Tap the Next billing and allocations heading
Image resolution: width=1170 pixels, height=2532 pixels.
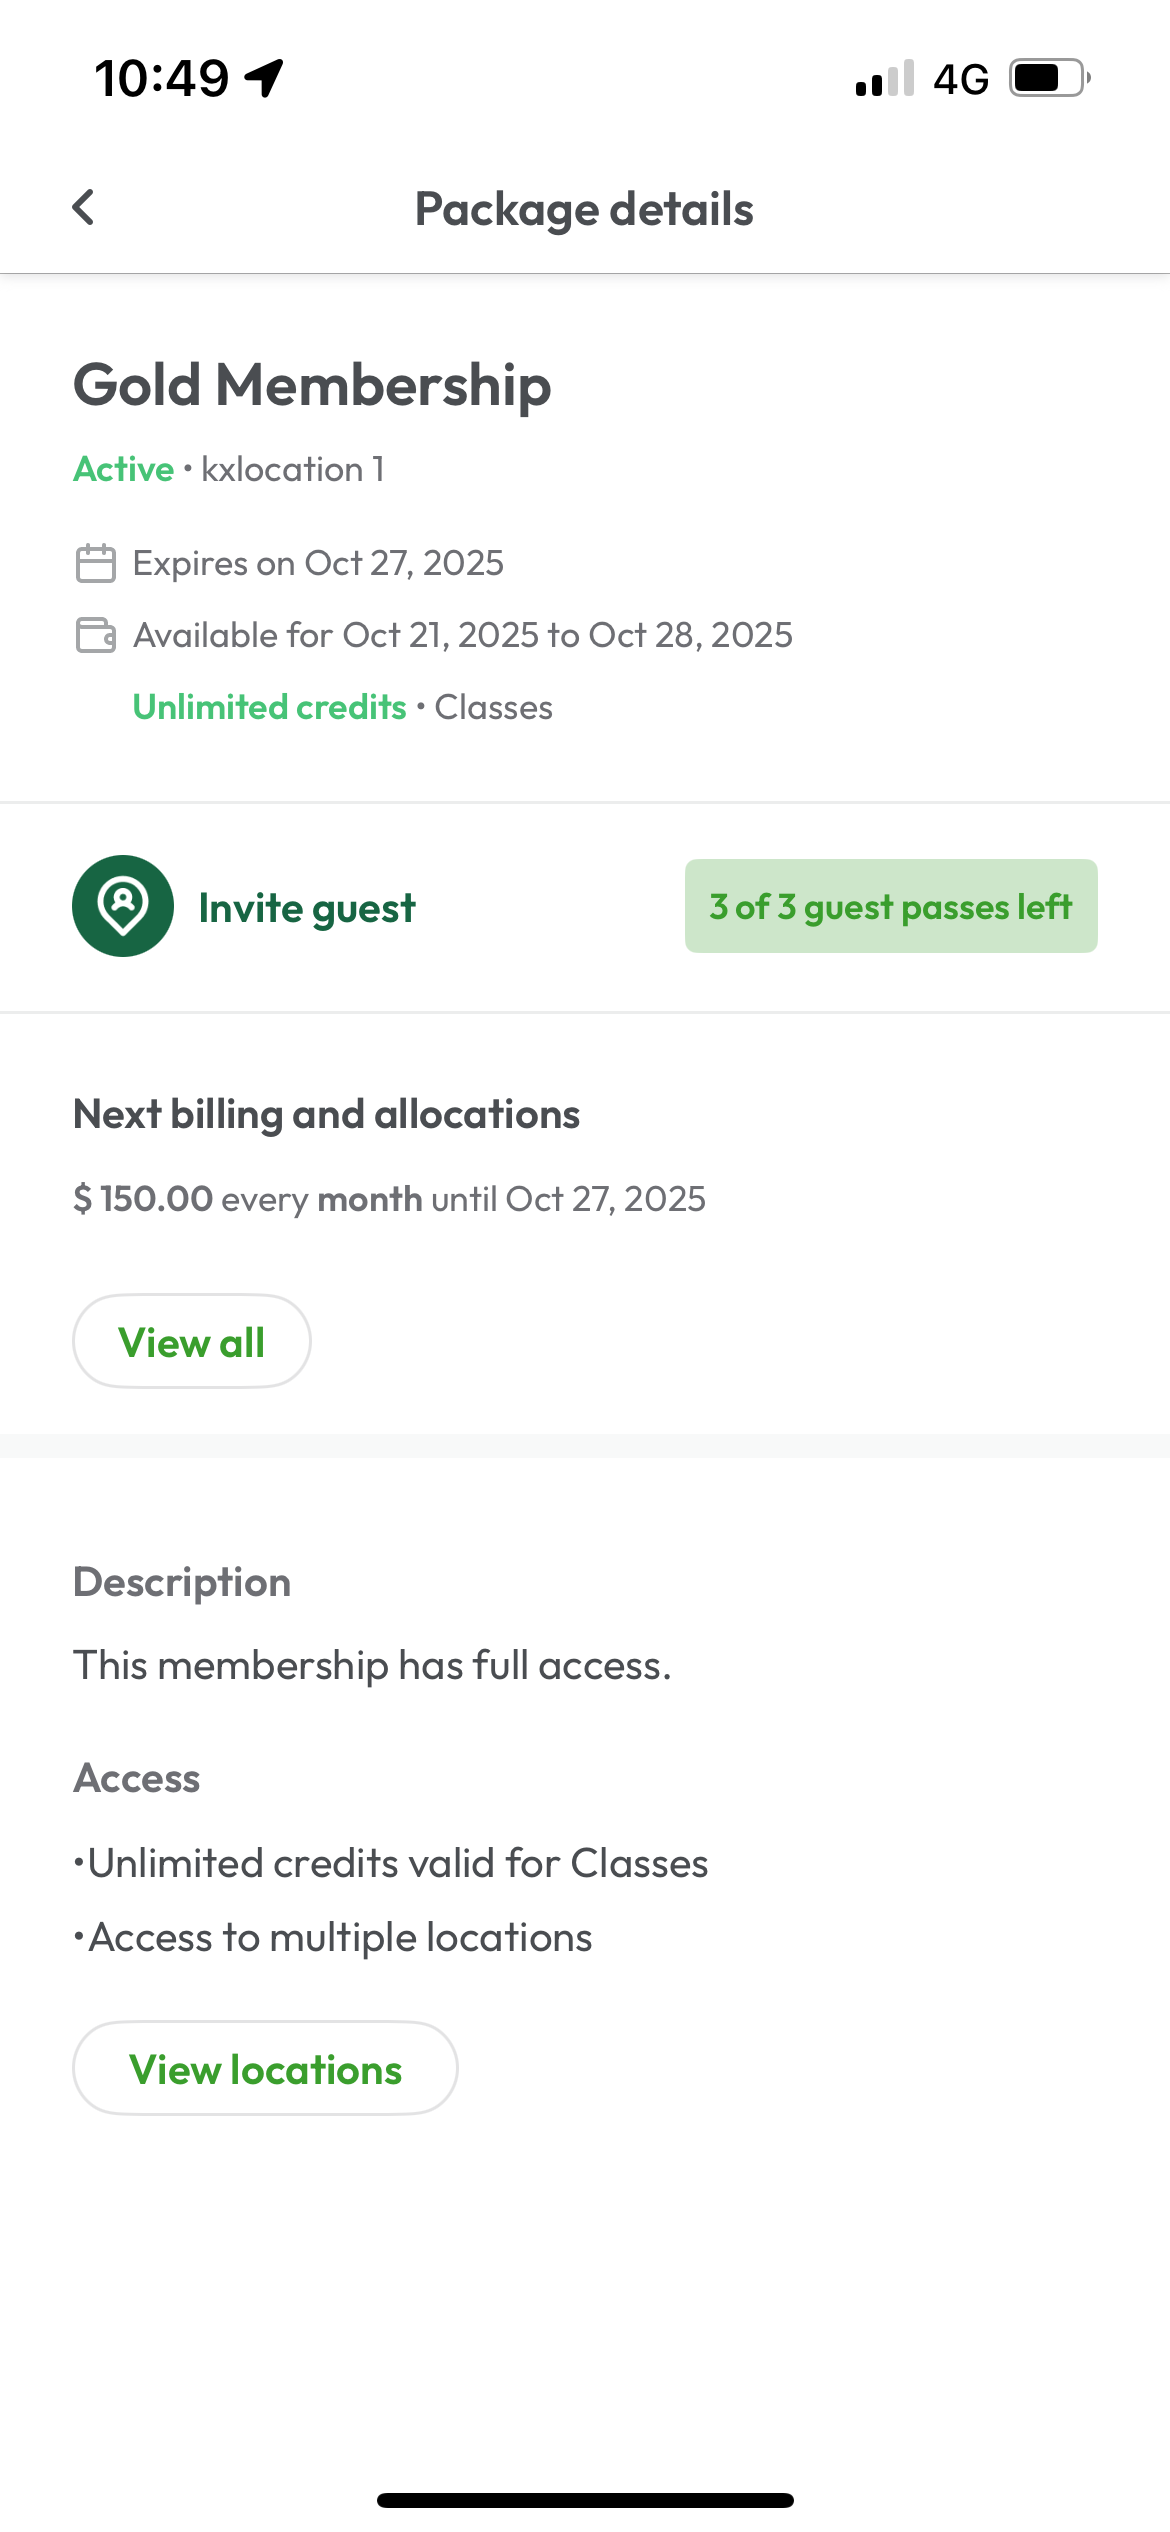coord(327,1114)
